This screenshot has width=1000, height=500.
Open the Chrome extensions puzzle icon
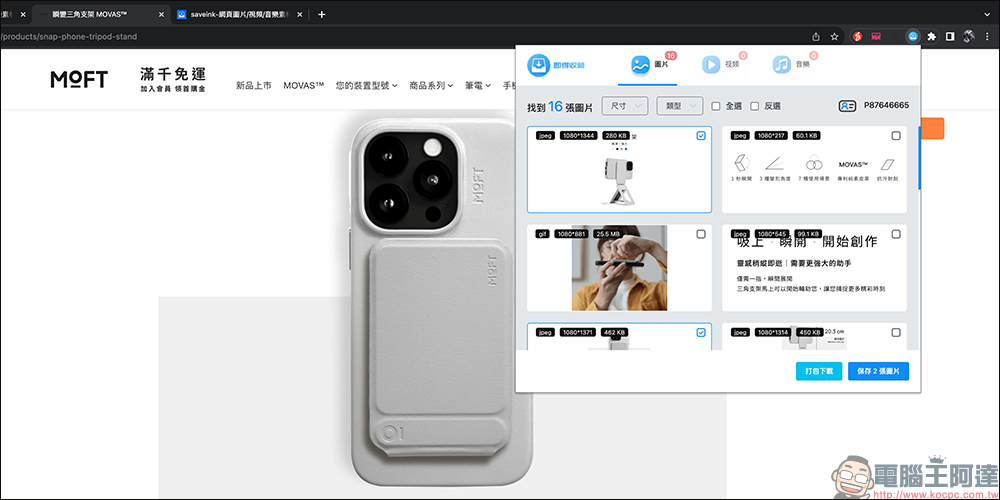[932, 36]
